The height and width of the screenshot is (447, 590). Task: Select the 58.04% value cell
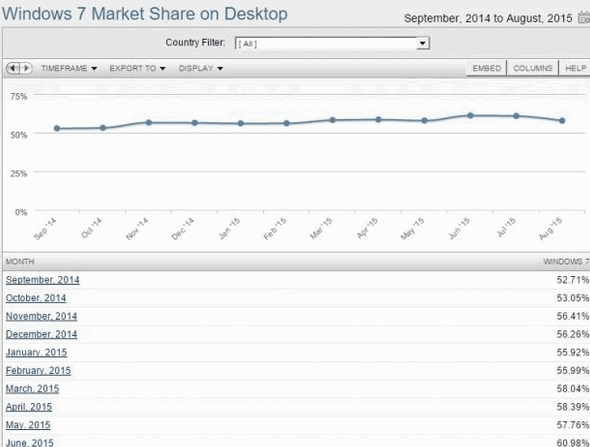coord(573,389)
